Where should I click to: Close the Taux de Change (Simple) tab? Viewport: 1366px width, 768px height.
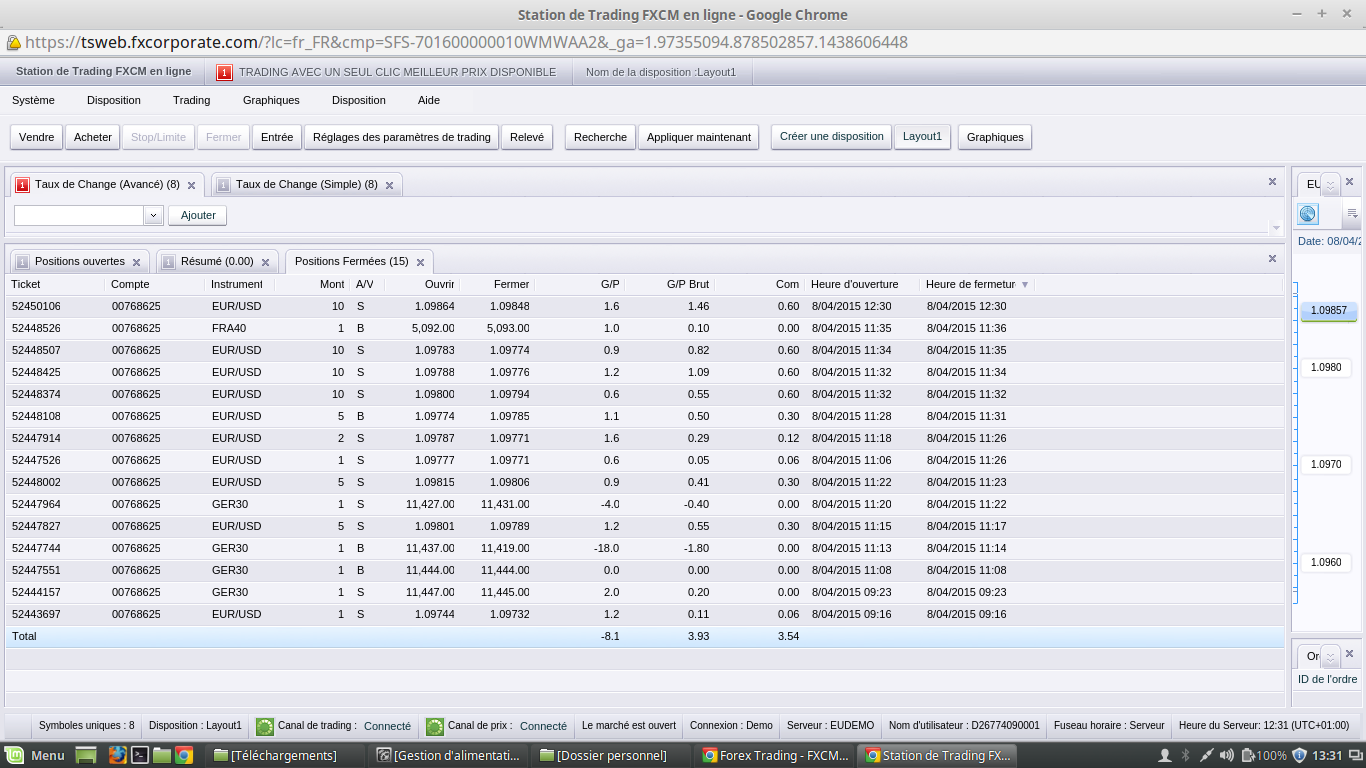[389, 185]
